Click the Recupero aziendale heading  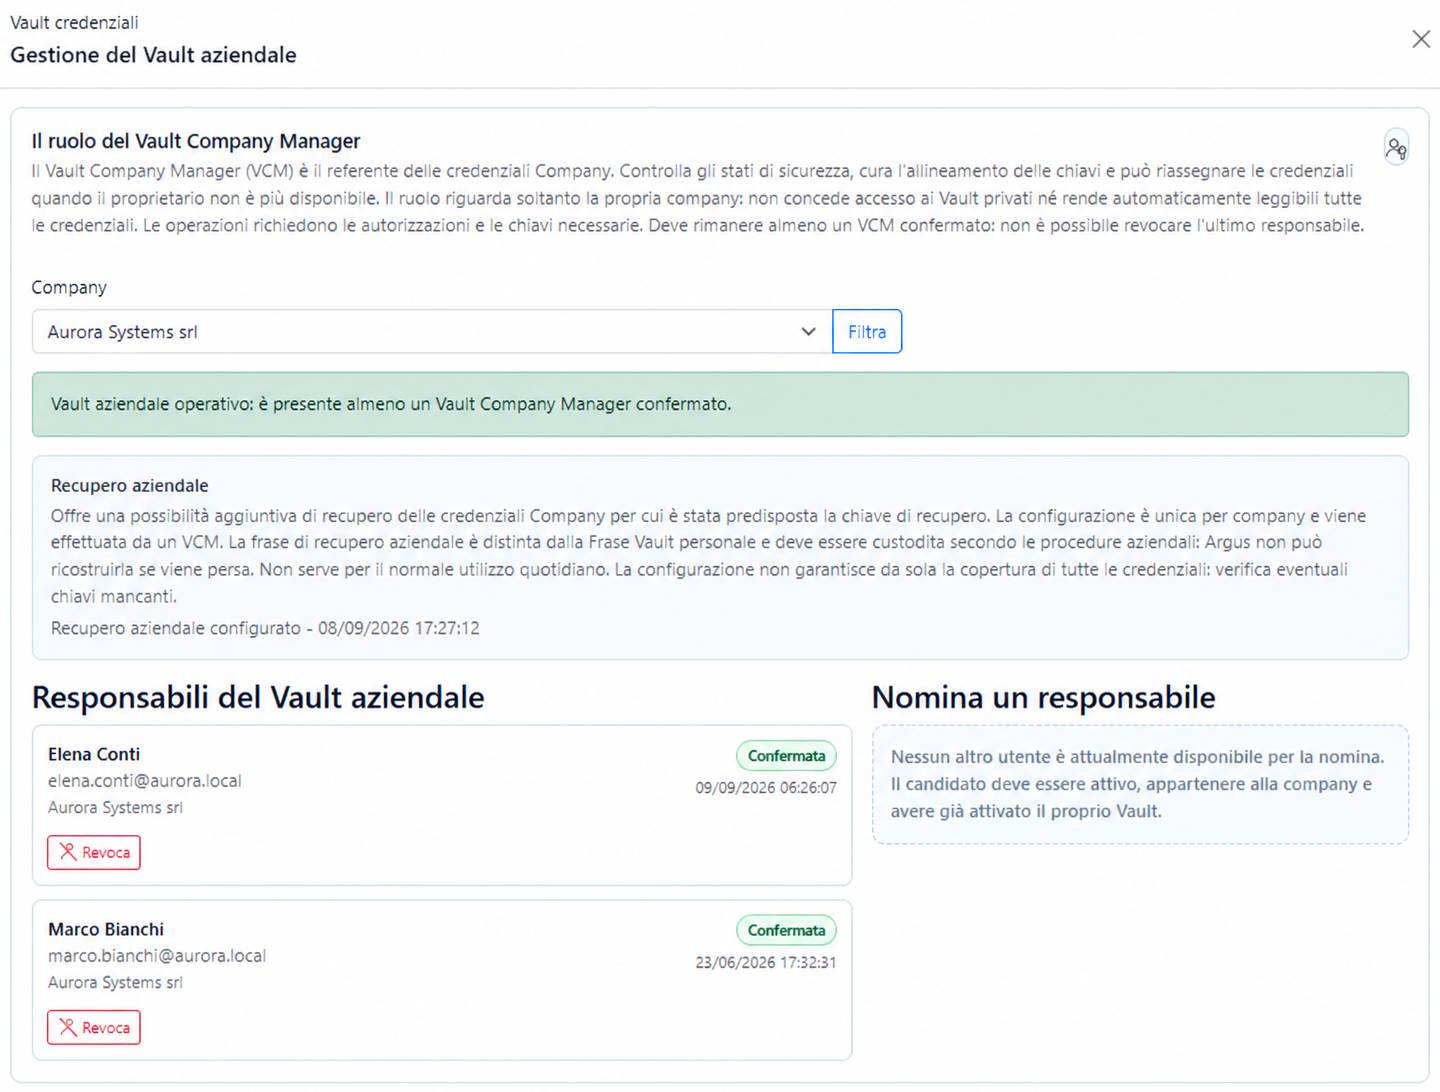tap(130, 486)
